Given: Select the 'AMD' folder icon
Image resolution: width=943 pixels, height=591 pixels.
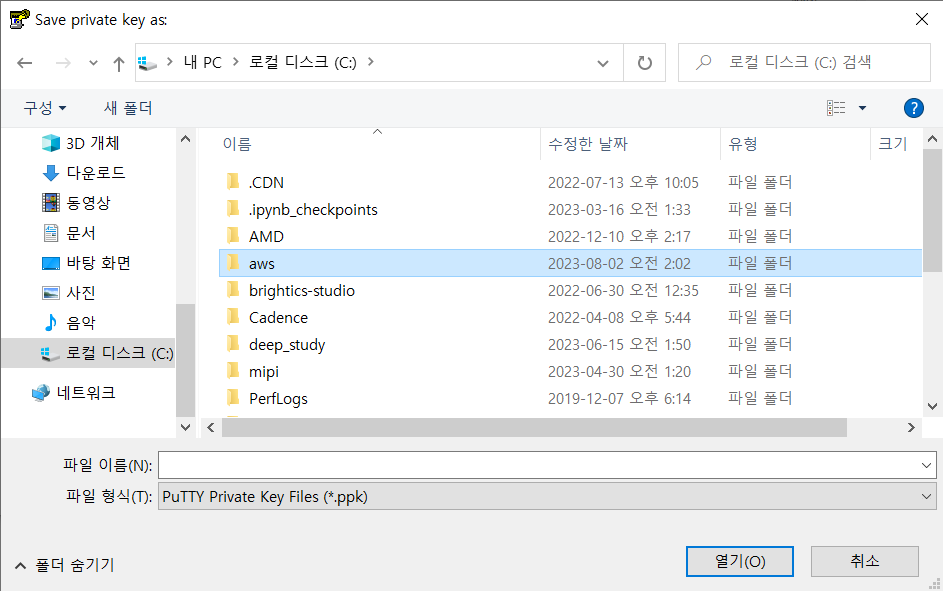Looking at the screenshot, I should [x=233, y=236].
